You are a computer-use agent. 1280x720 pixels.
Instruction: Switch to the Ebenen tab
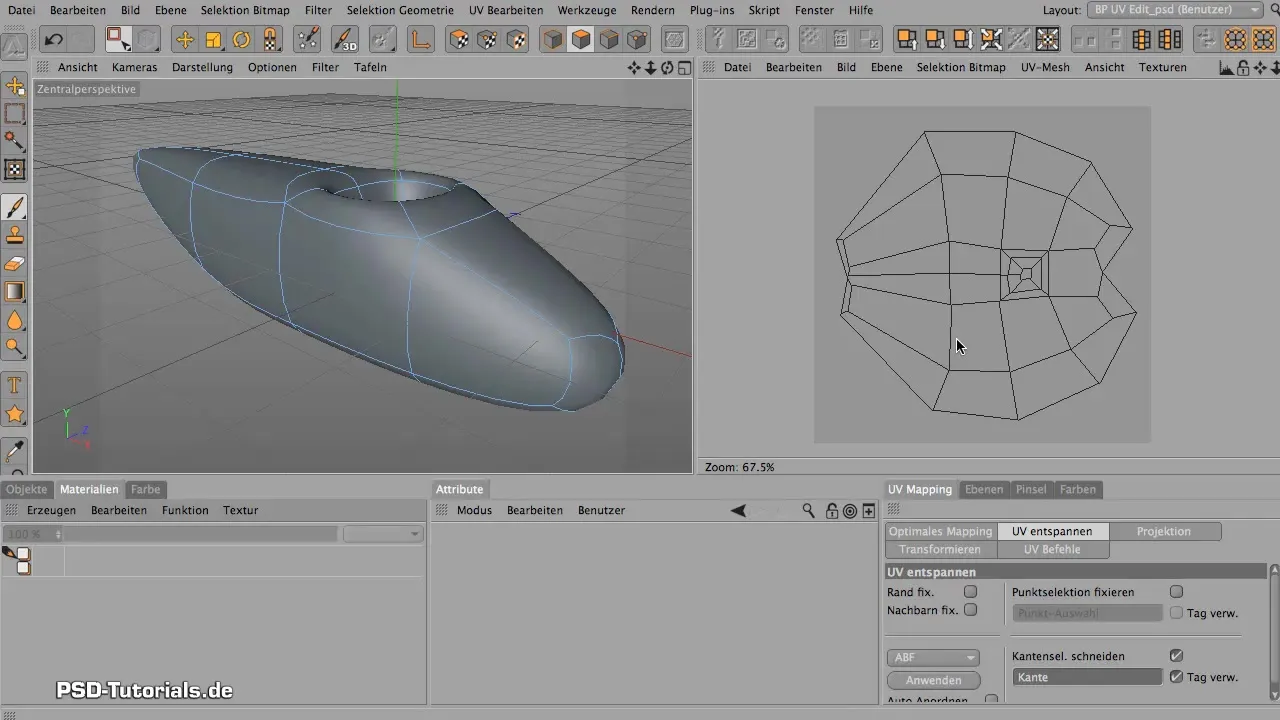click(x=984, y=490)
